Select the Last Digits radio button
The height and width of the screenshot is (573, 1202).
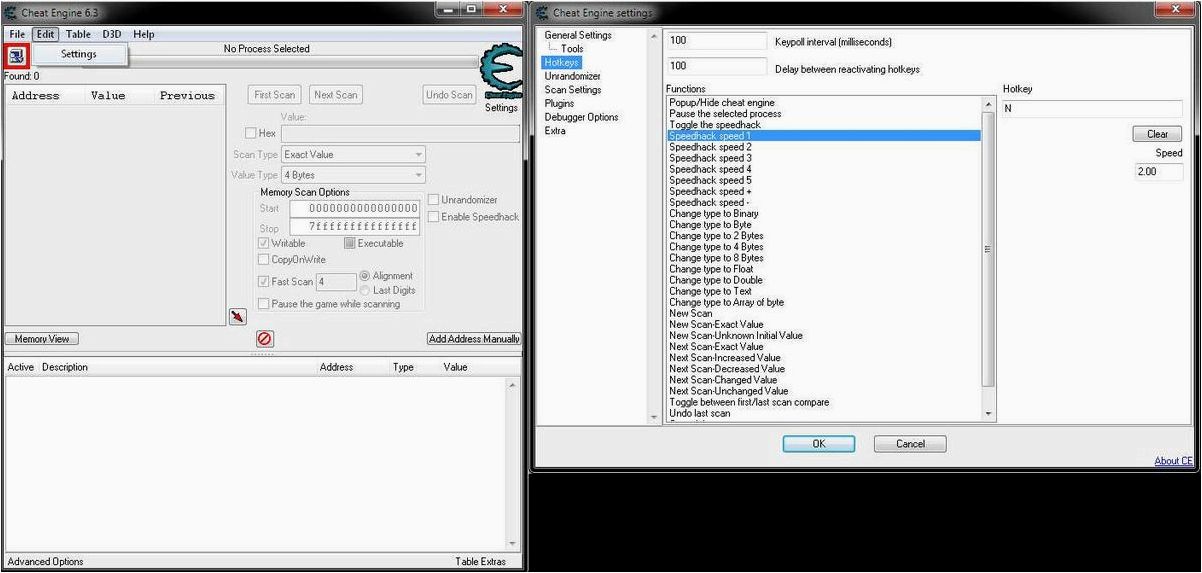pos(365,290)
